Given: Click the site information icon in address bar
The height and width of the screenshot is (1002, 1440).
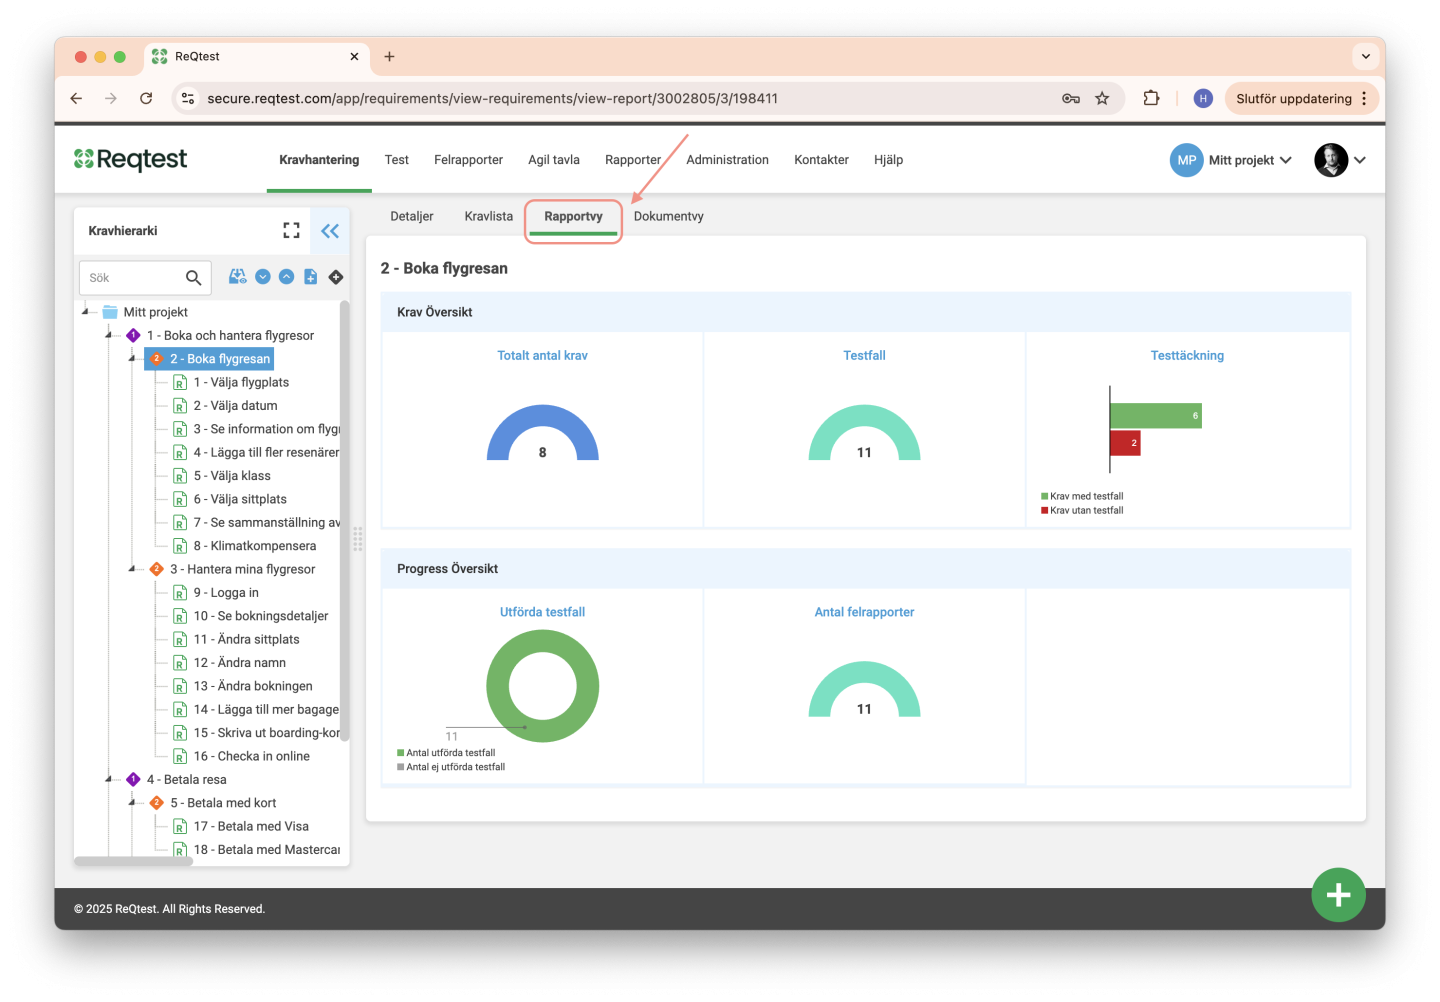Looking at the screenshot, I should point(188,98).
